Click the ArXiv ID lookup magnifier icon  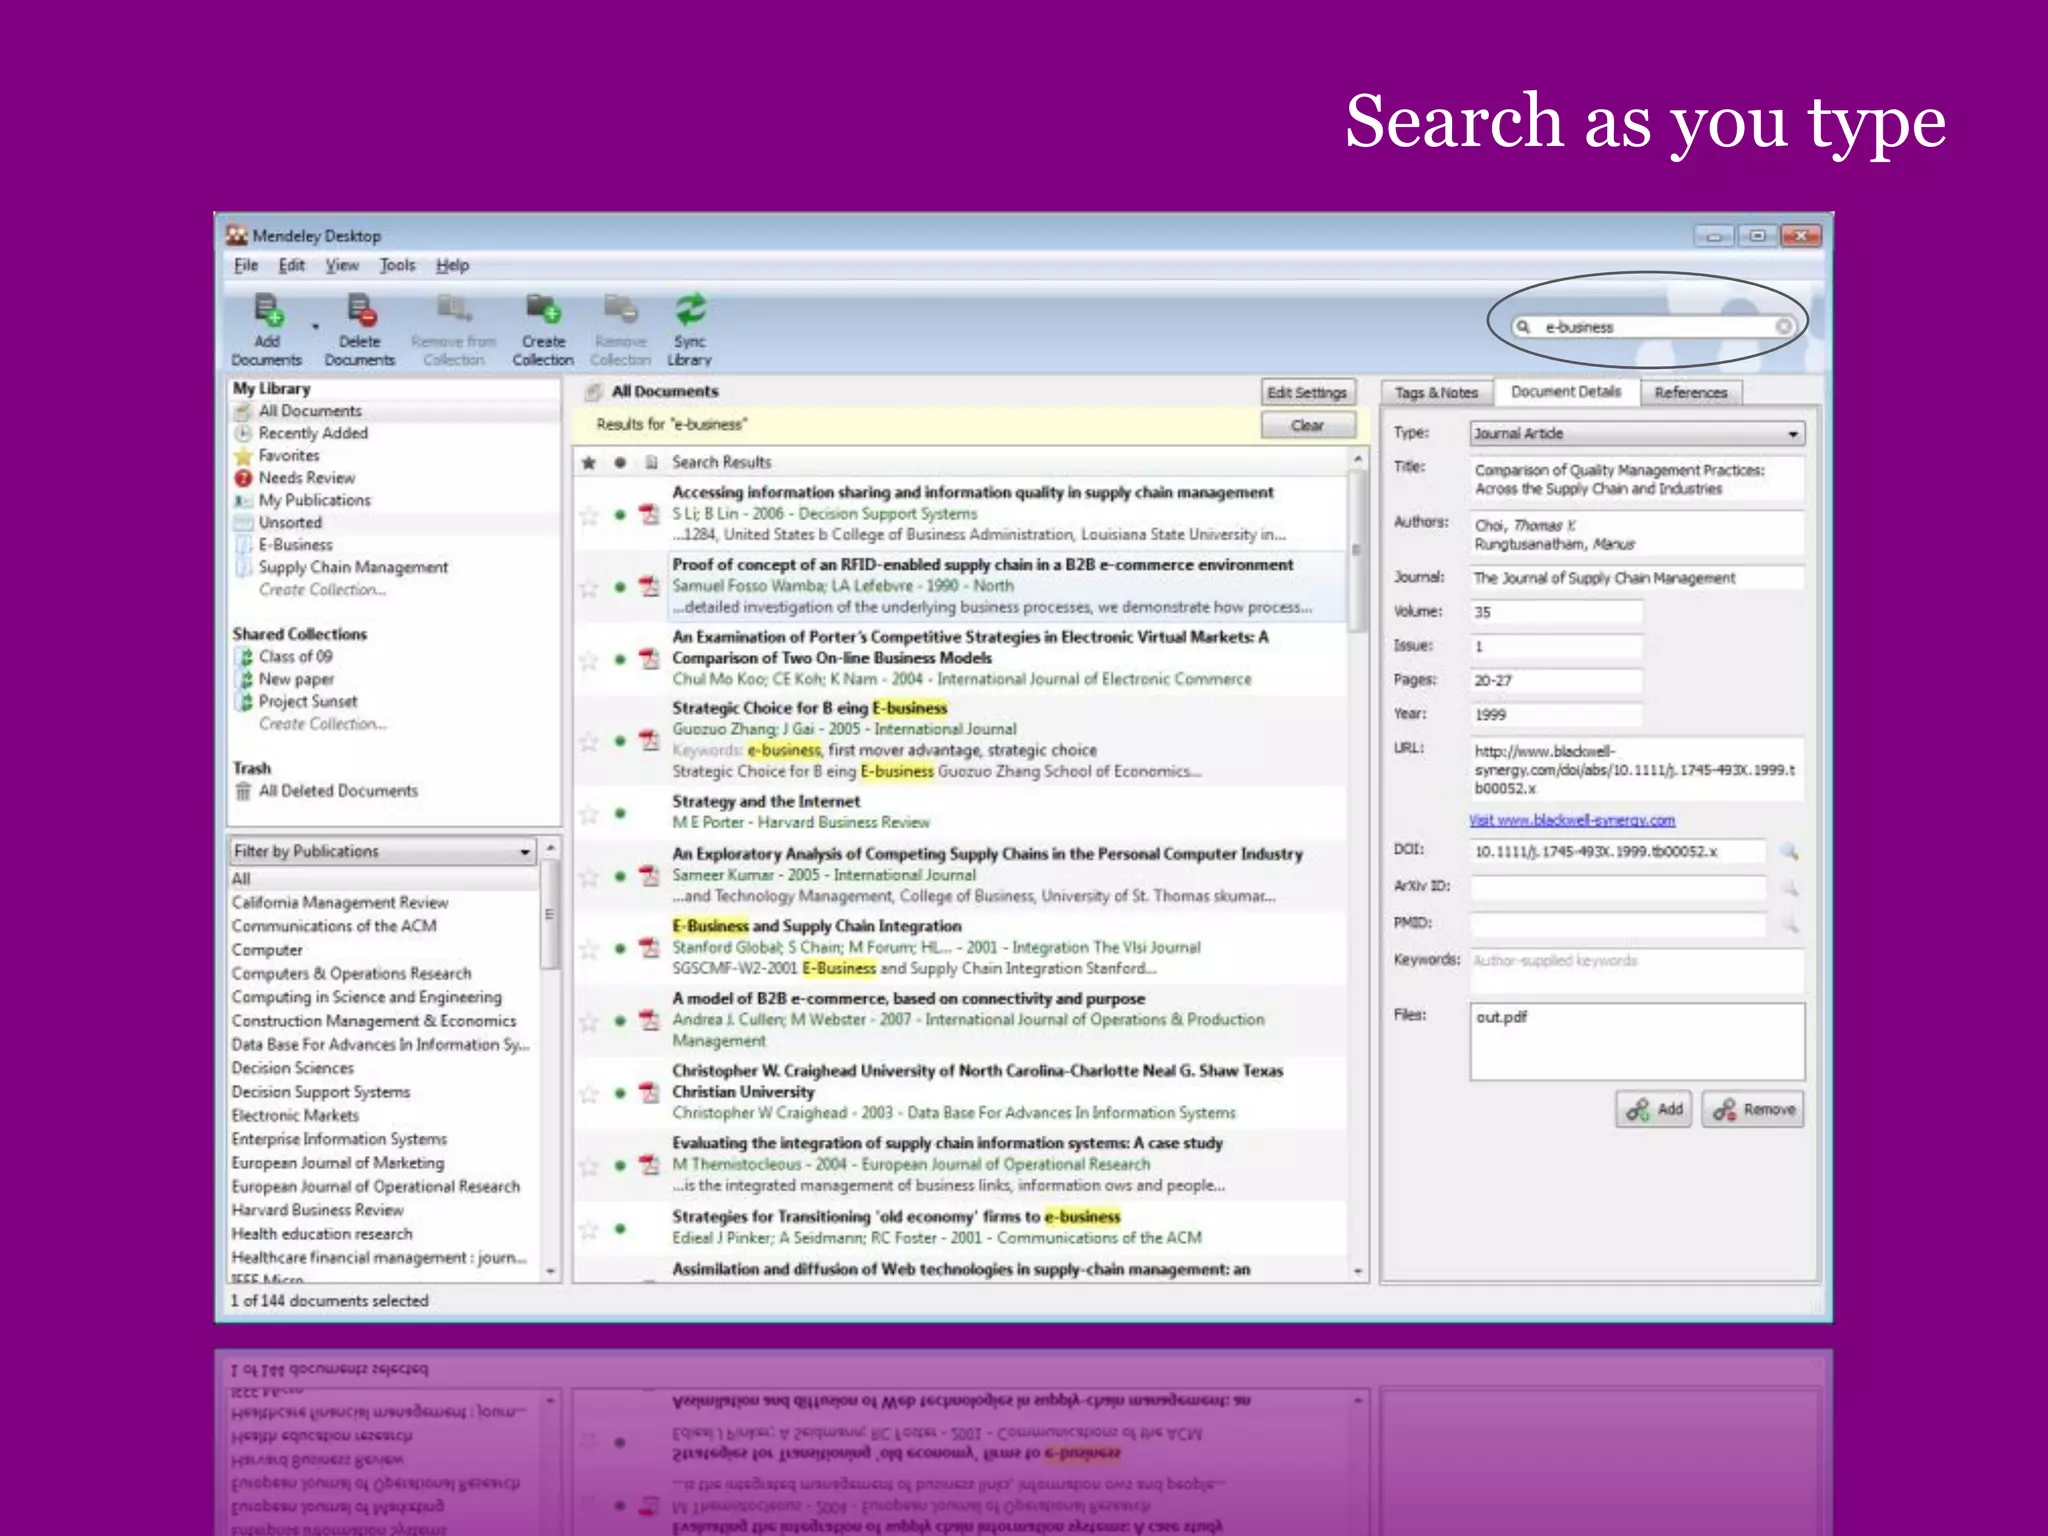pos(1789,887)
